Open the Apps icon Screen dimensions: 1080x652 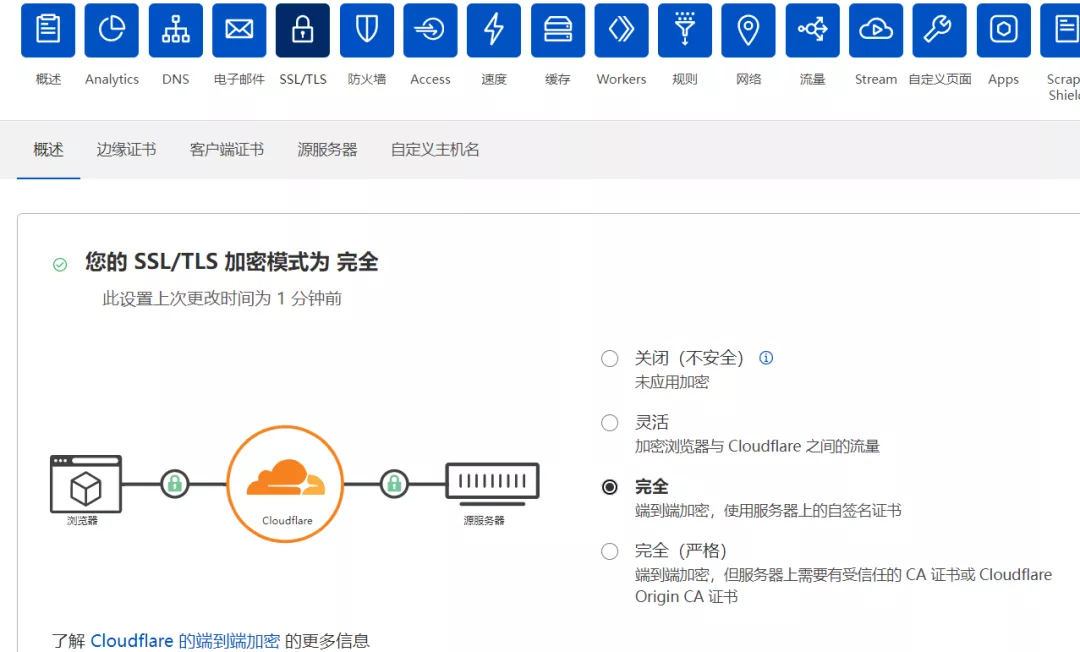(x=1004, y=30)
